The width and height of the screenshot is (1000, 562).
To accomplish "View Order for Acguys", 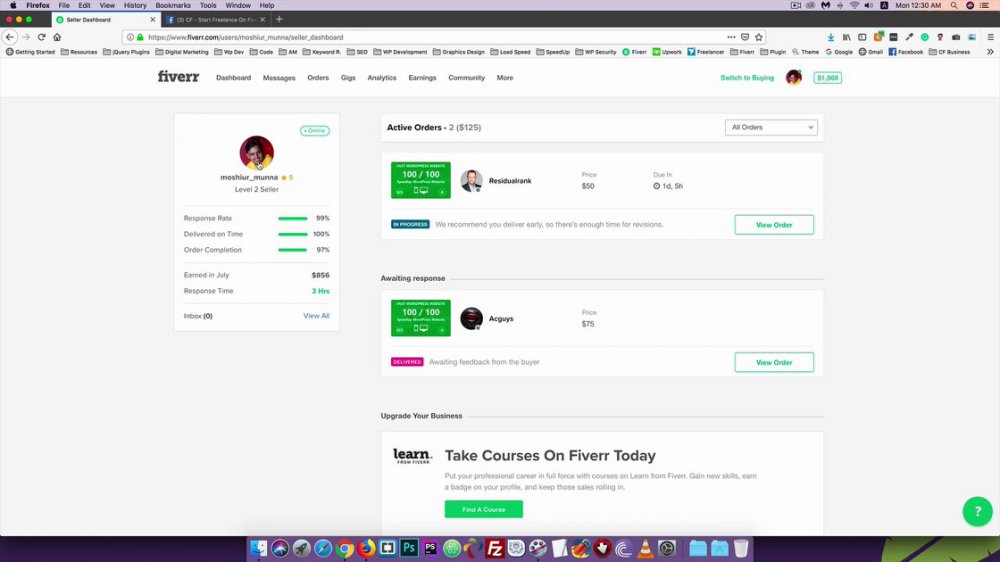I will [x=774, y=362].
